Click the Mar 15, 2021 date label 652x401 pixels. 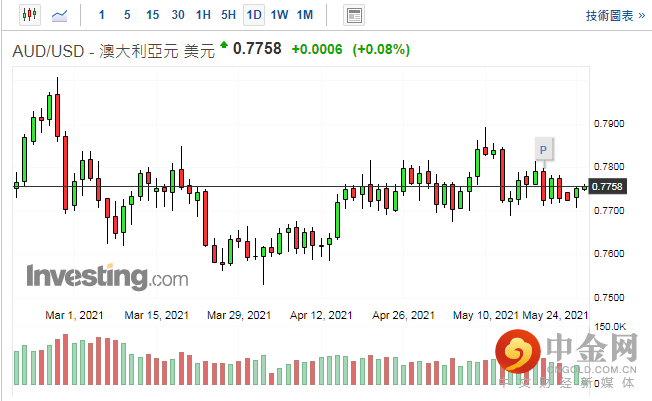pyautogui.click(x=157, y=315)
